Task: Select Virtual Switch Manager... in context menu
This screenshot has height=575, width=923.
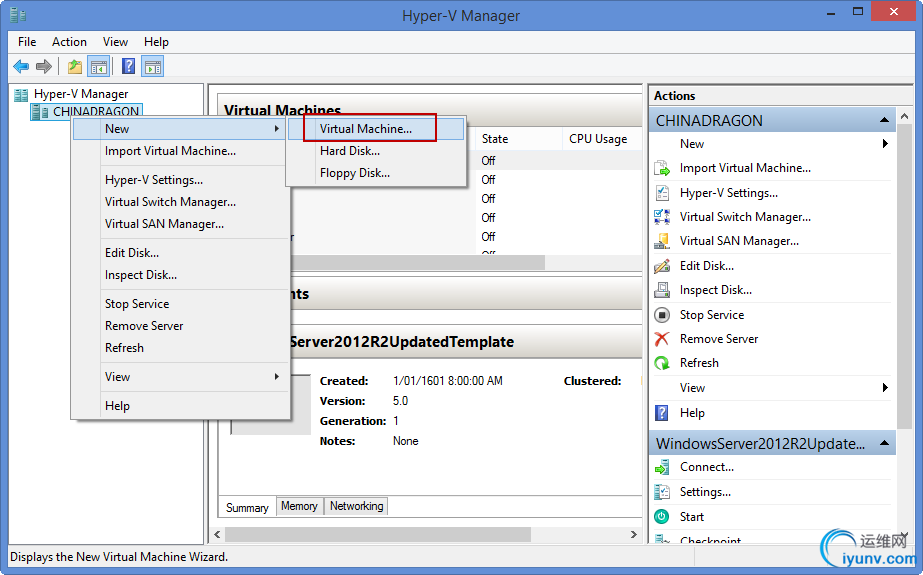Action: pyautogui.click(x=181, y=202)
